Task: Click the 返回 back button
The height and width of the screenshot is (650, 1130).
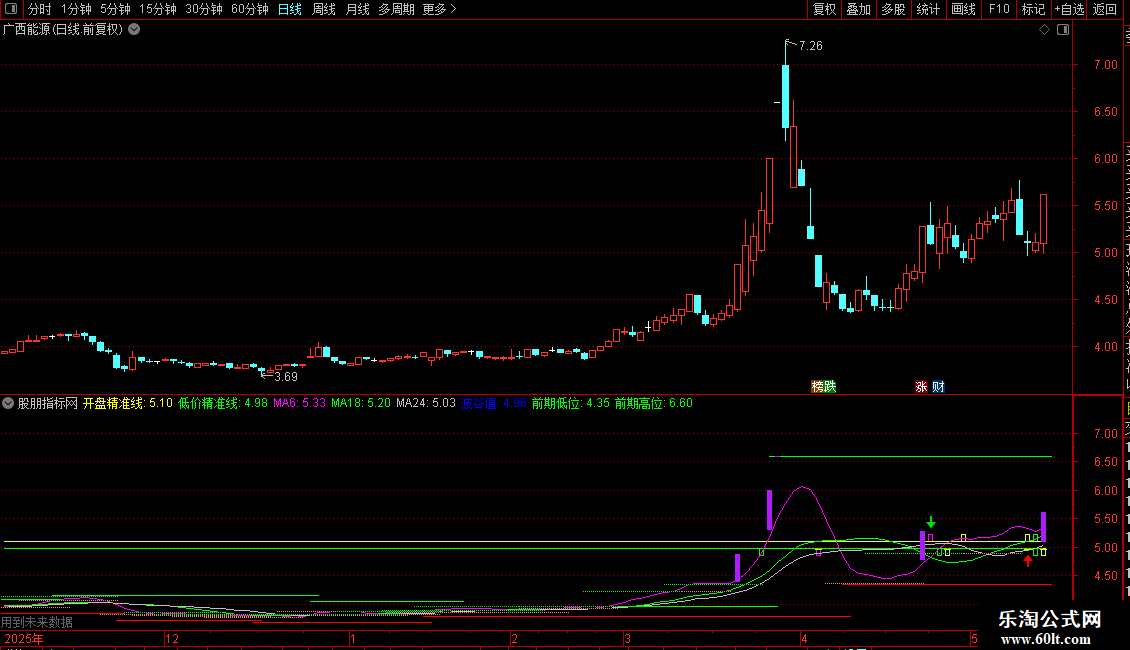Action: 1105,9
